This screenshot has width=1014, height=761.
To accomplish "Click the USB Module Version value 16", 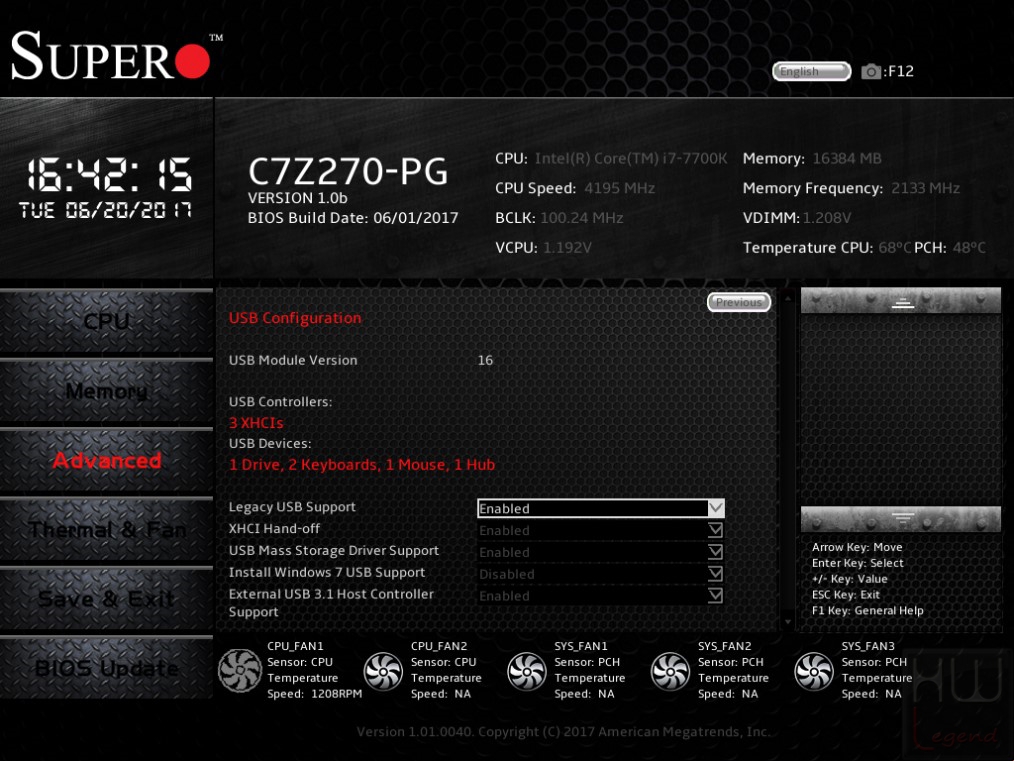I will 485,360.
